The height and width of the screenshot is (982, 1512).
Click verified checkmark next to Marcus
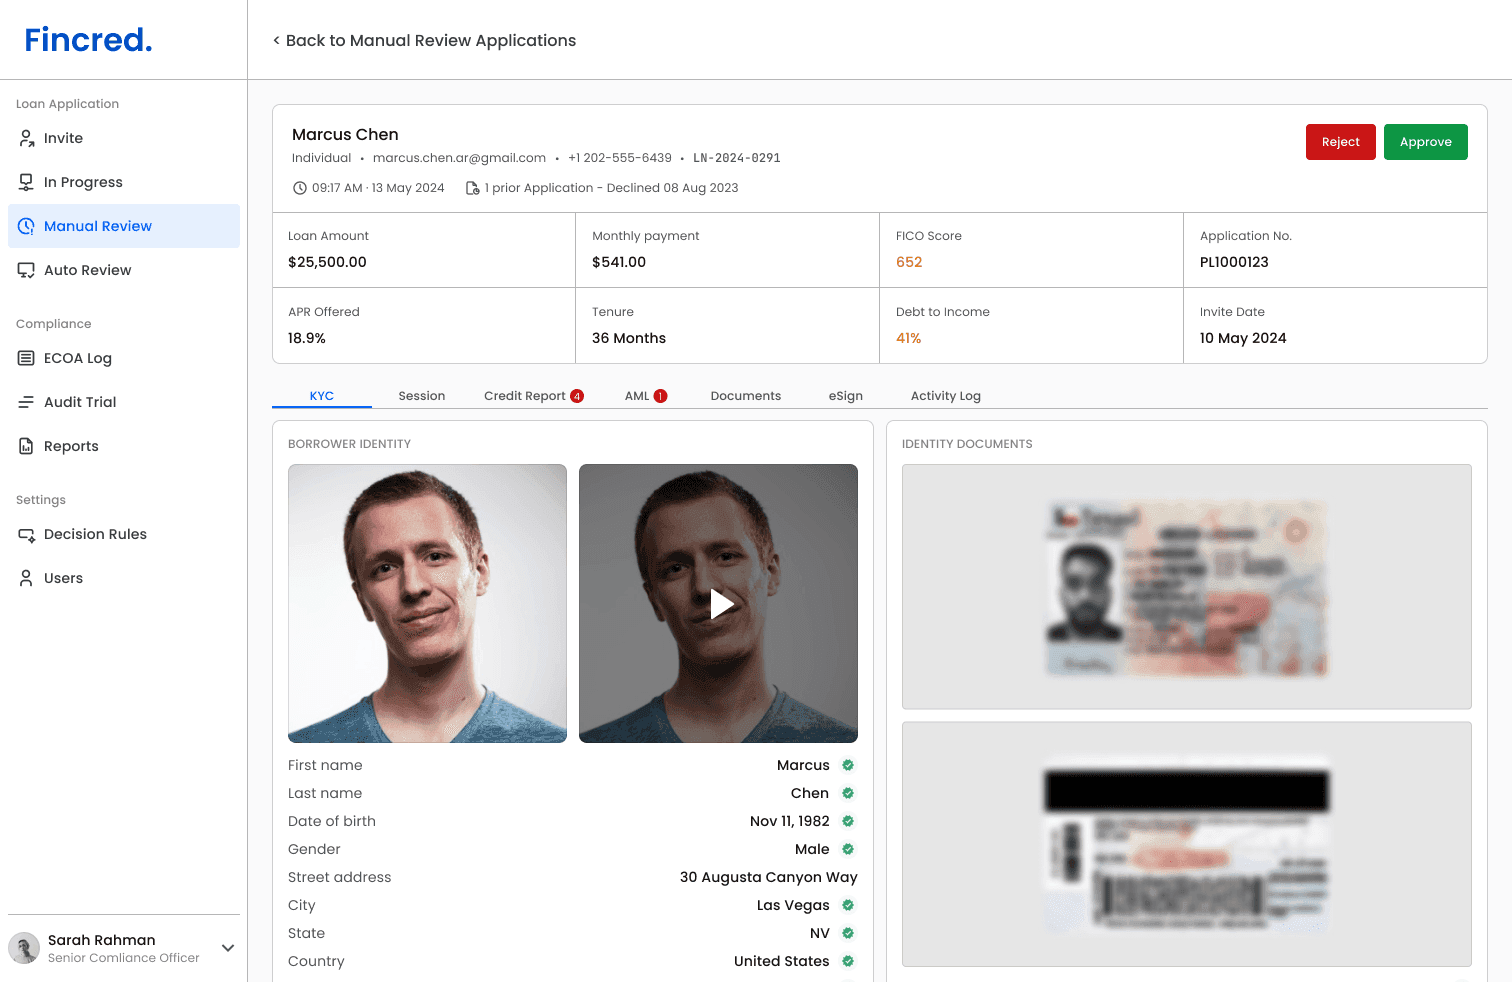click(x=848, y=765)
